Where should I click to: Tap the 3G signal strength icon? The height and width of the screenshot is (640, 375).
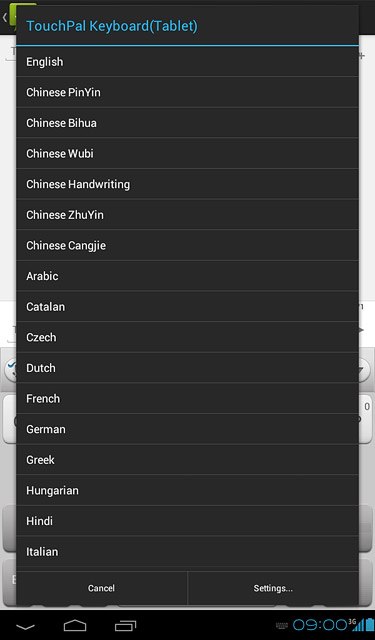pos(356,624)
